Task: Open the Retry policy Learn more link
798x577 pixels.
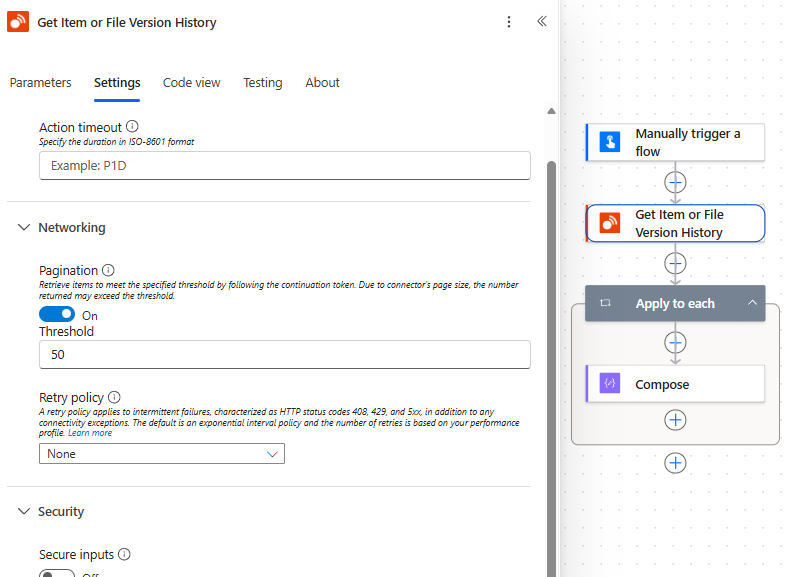Action: 90,433
